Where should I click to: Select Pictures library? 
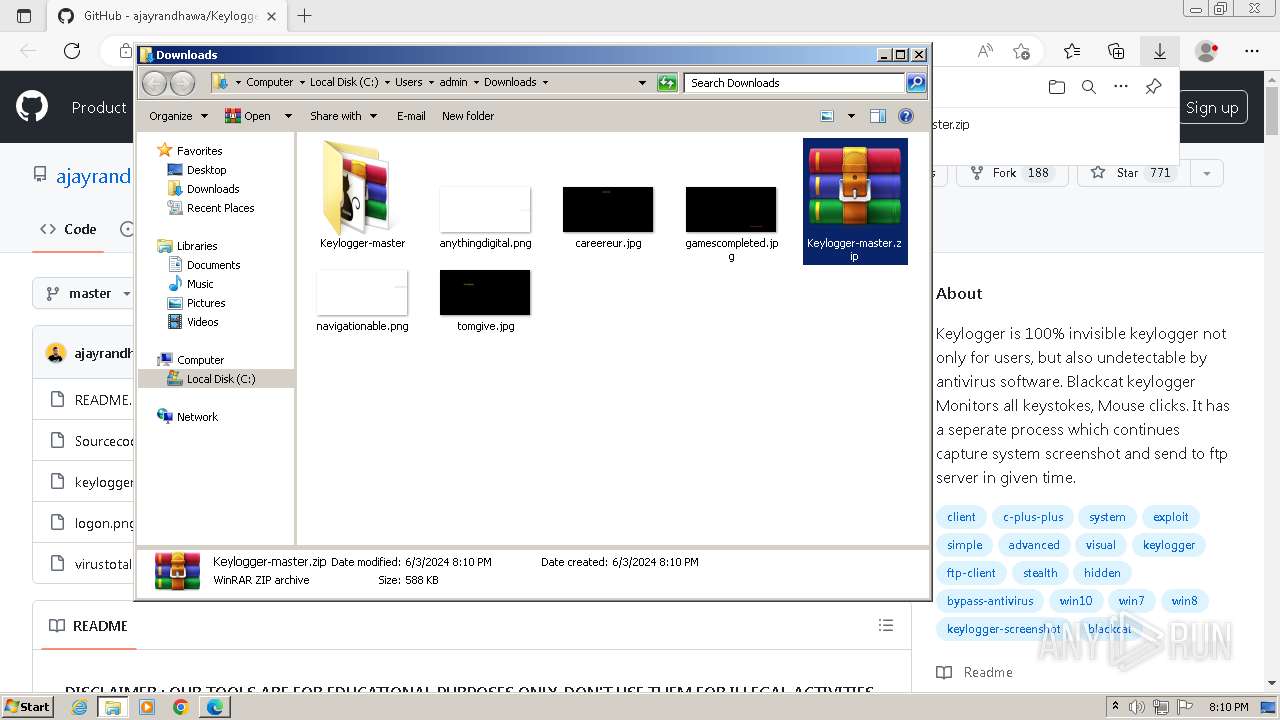pyautogui.click(x=206, y=303)
